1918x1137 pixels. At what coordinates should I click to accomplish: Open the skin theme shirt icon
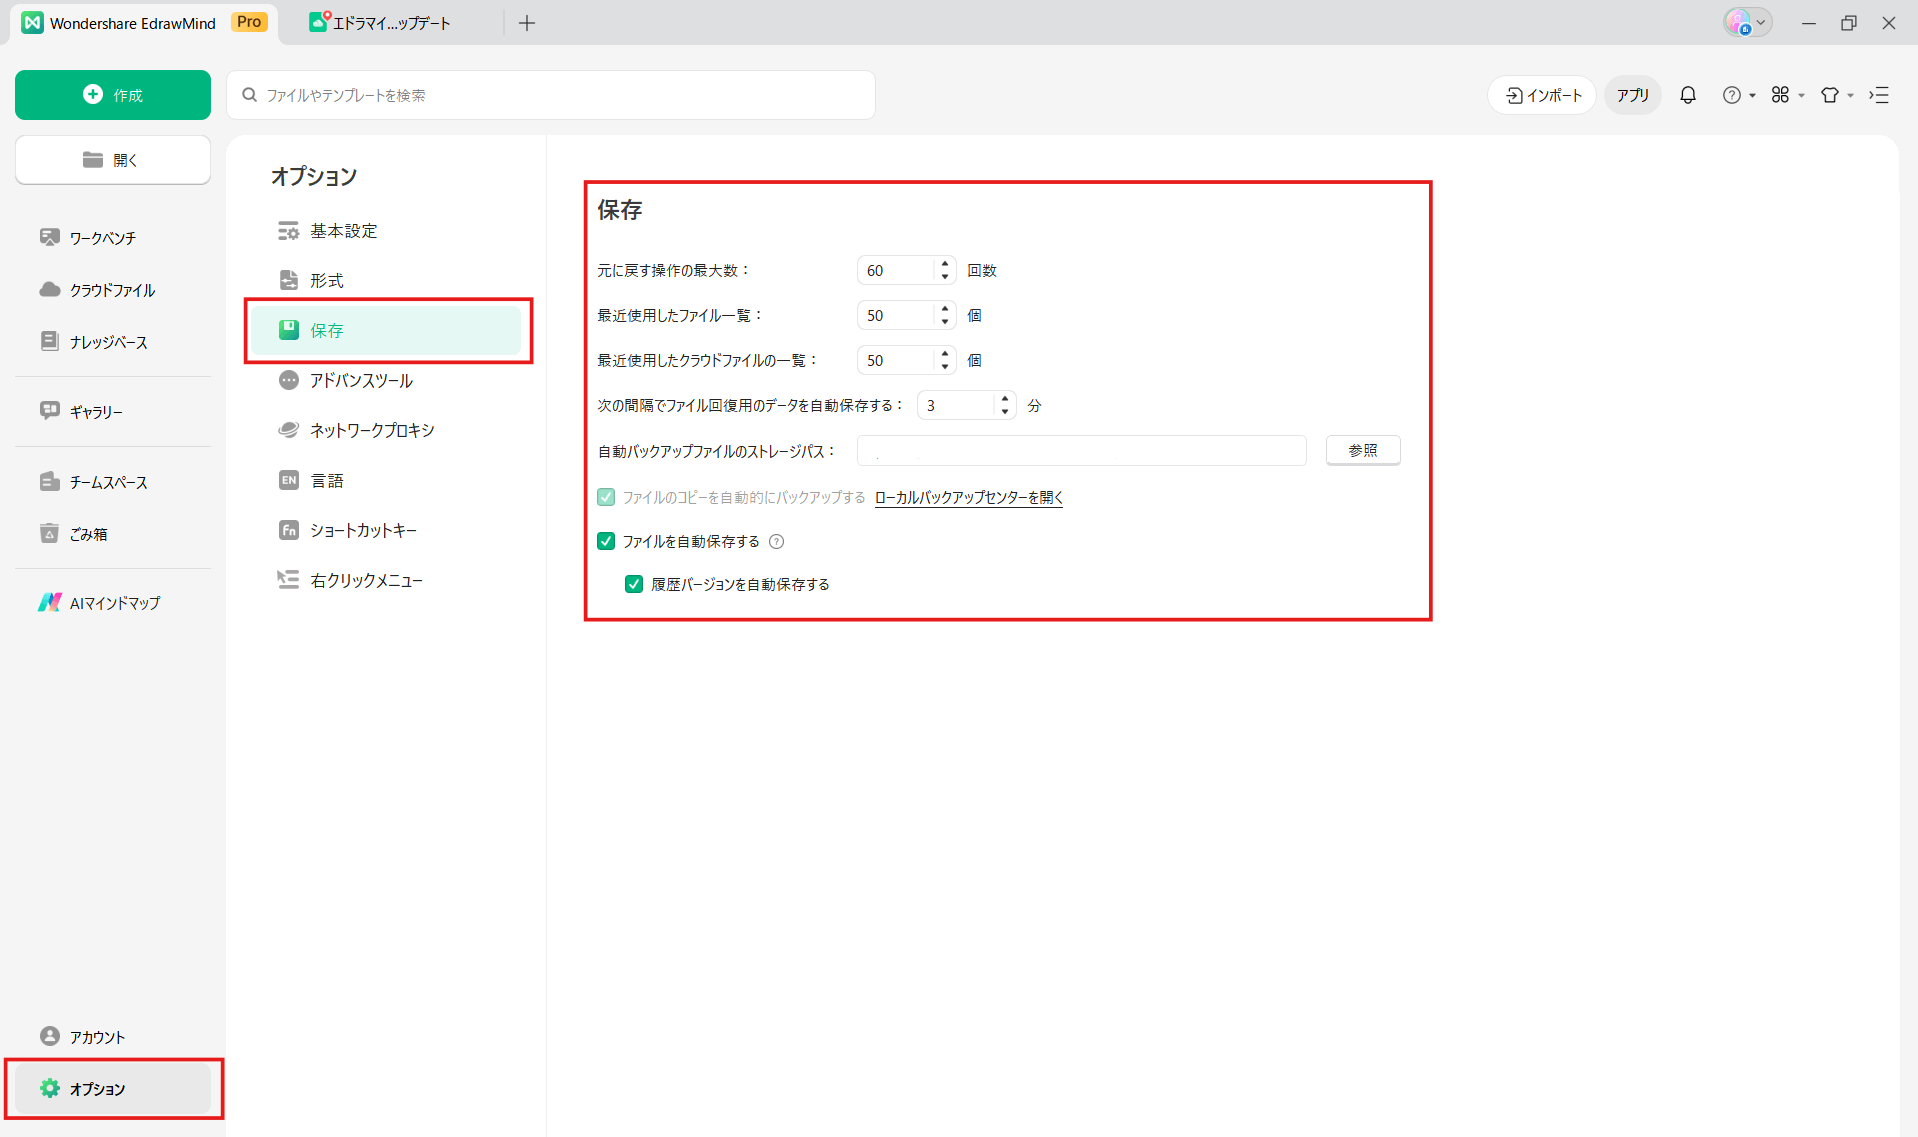(1829, 95)
